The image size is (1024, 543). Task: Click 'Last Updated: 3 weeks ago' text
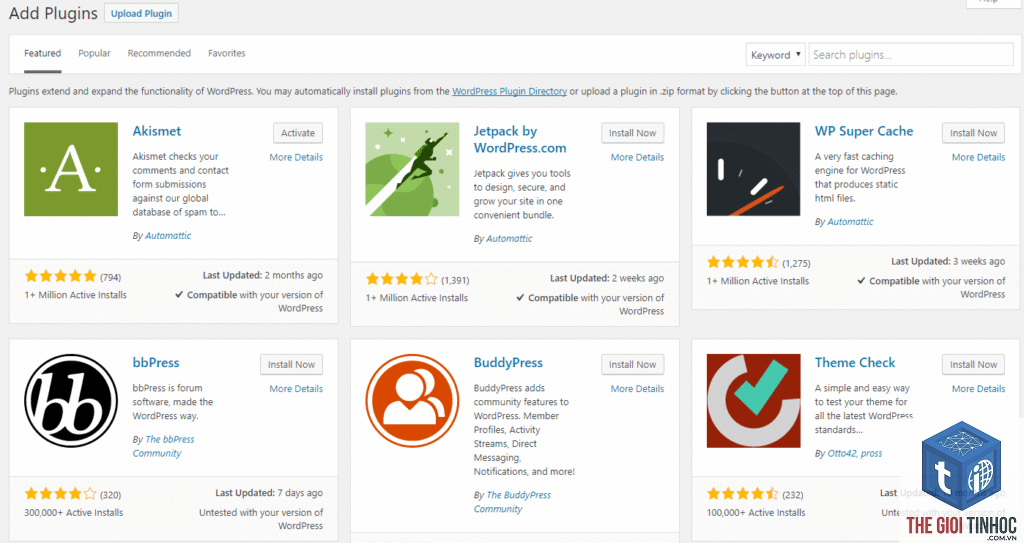pos(948,261)
